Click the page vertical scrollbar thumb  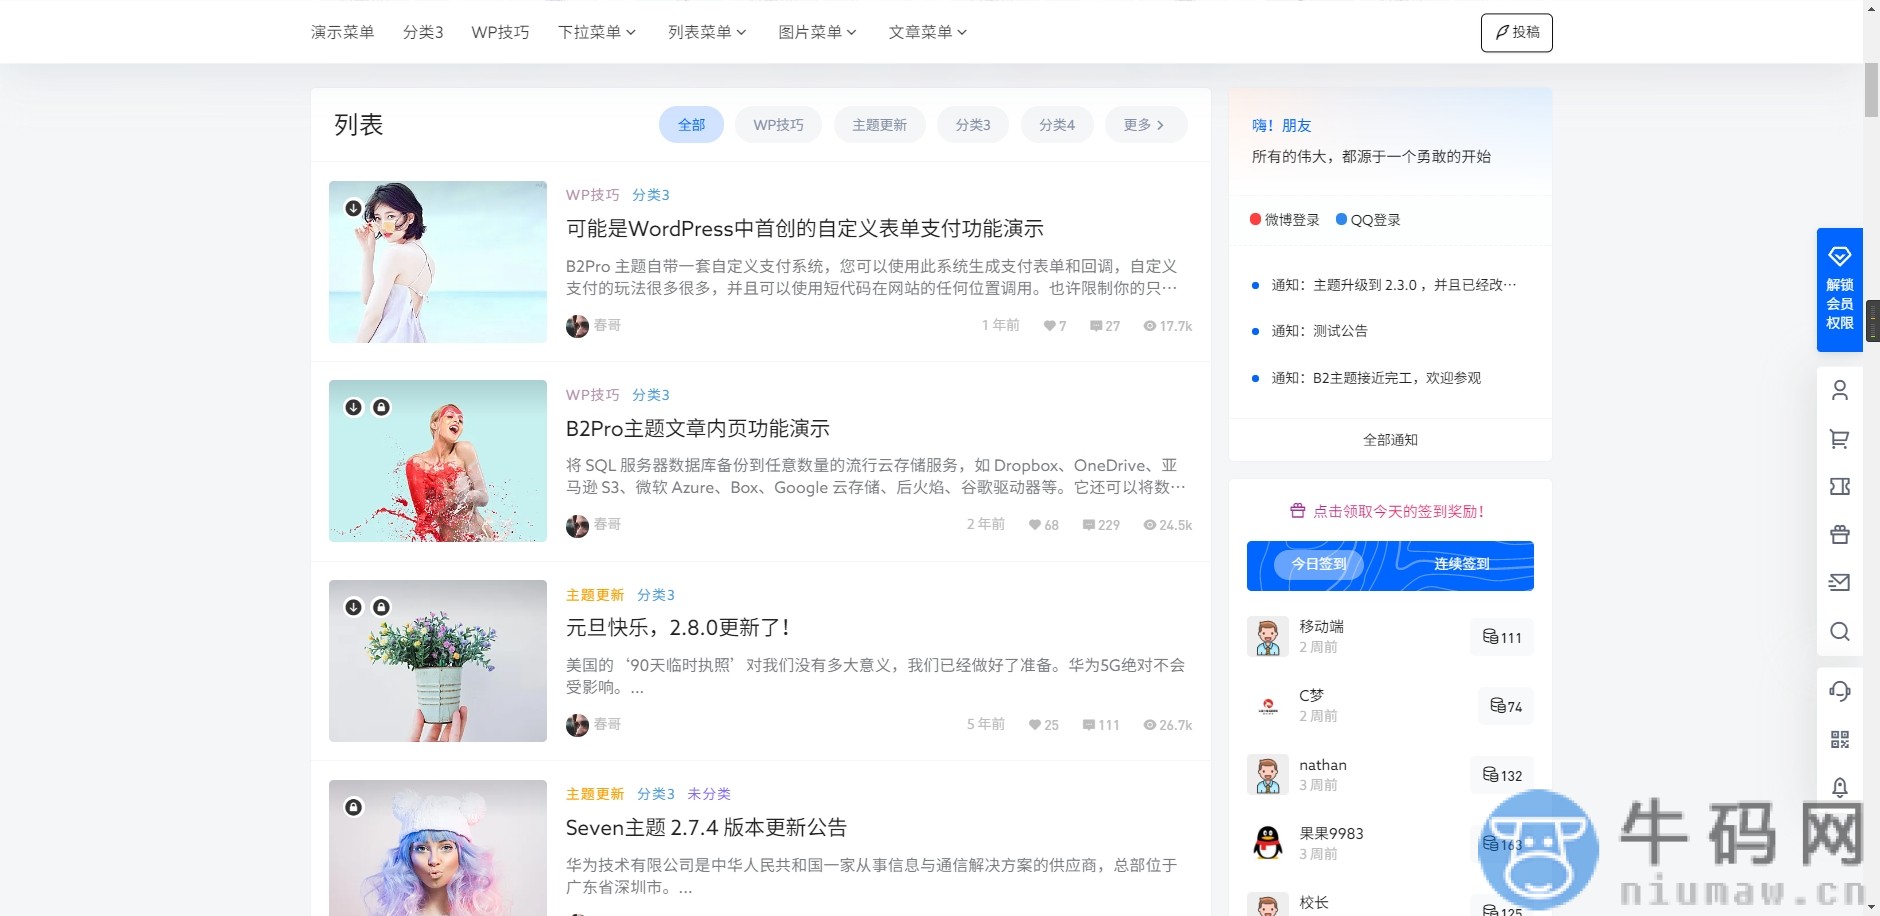tap(1871, 90)
